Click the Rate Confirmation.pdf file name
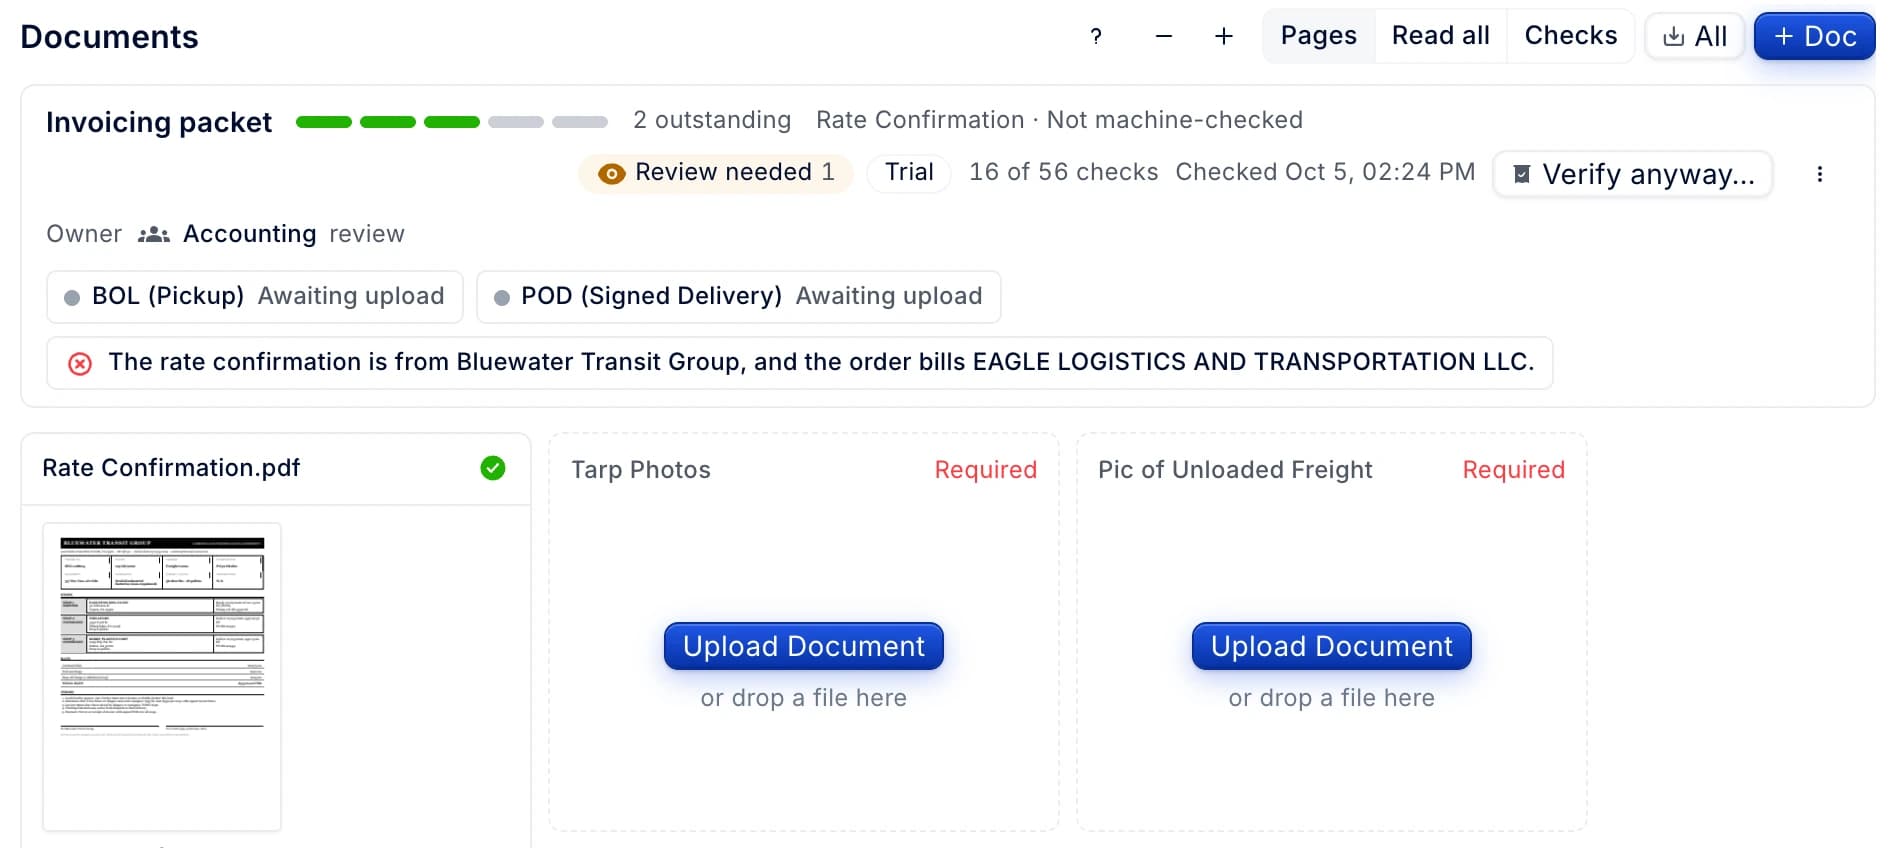This screenshot has height=848, width=1900. click(171, 468)
